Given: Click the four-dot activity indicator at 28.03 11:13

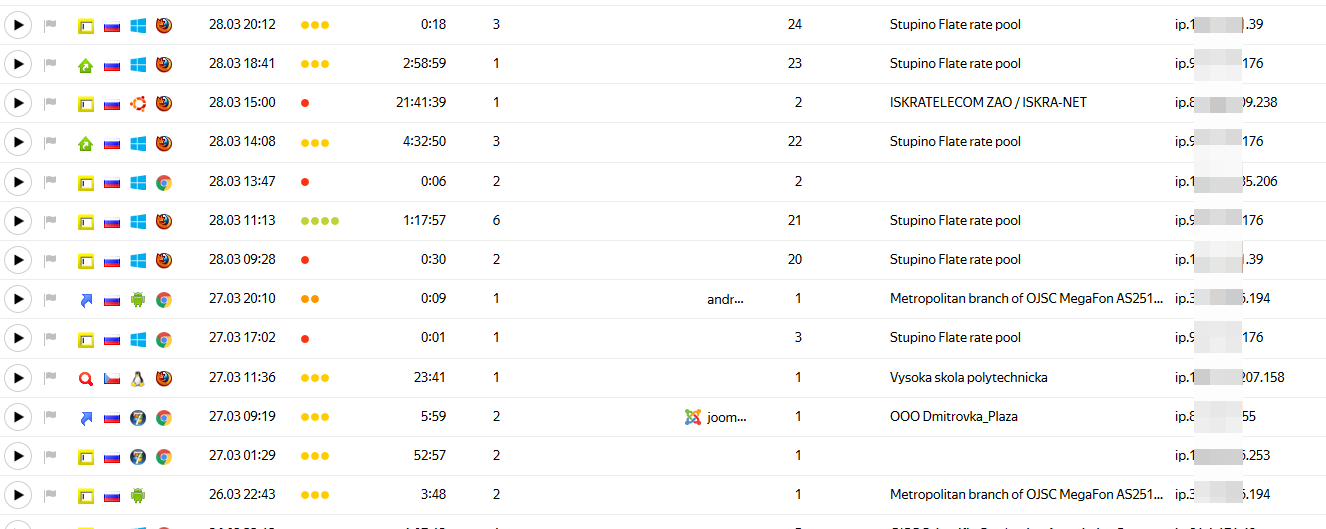Looking at the screenshot, I should click(320, 221).
